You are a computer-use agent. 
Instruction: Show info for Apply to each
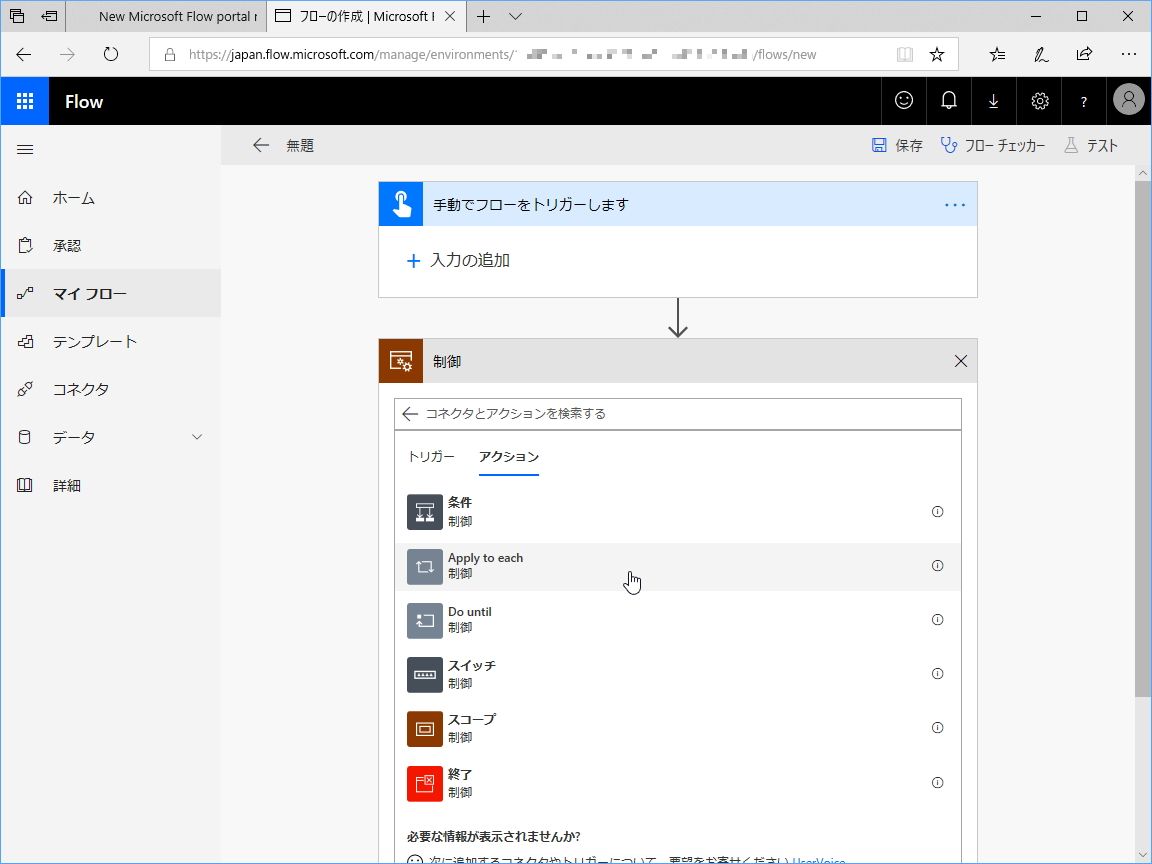click(937, 566)
